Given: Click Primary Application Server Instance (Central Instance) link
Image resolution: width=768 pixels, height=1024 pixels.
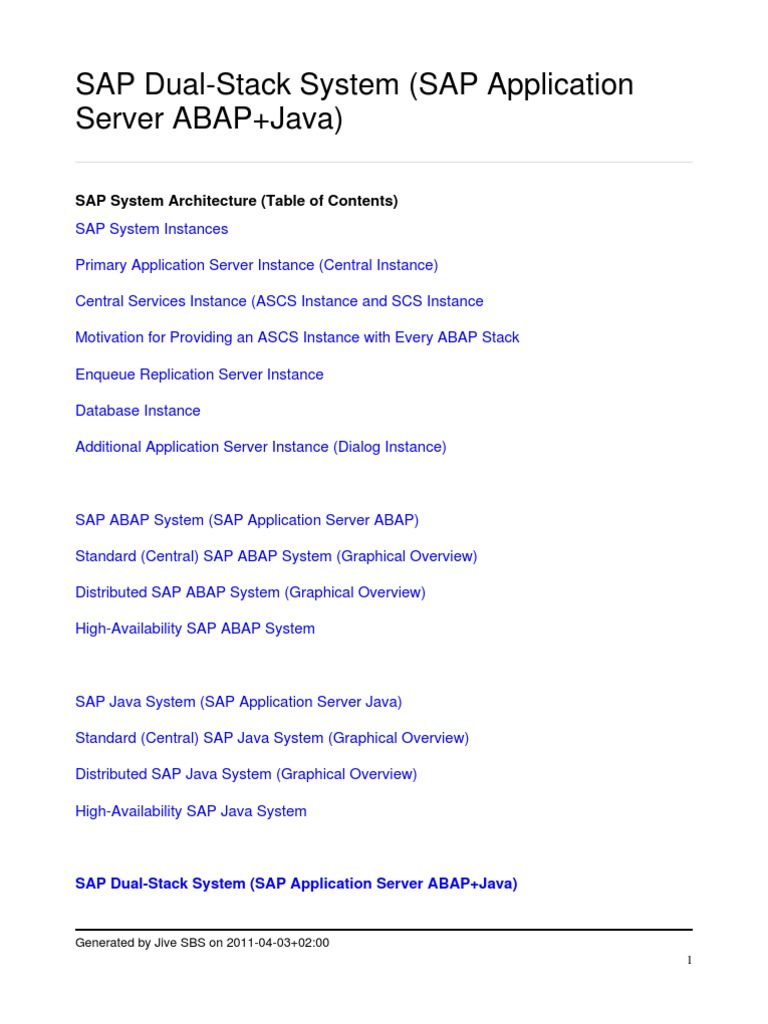Looking at the screenshot, I should [x=256, y=265].
